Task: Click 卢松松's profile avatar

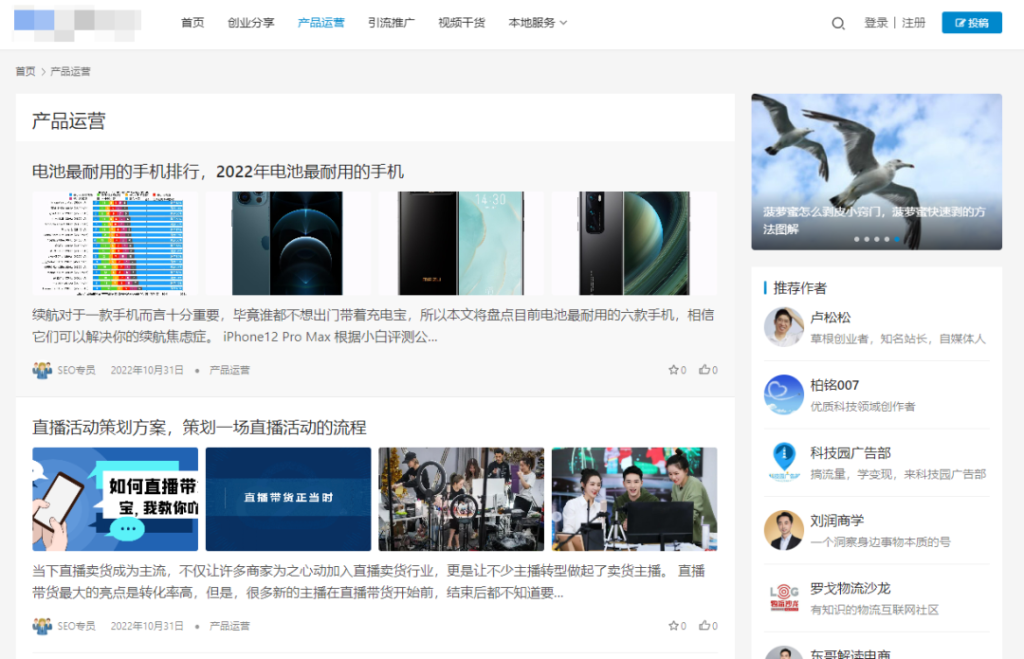Action: tap(784, 325)
